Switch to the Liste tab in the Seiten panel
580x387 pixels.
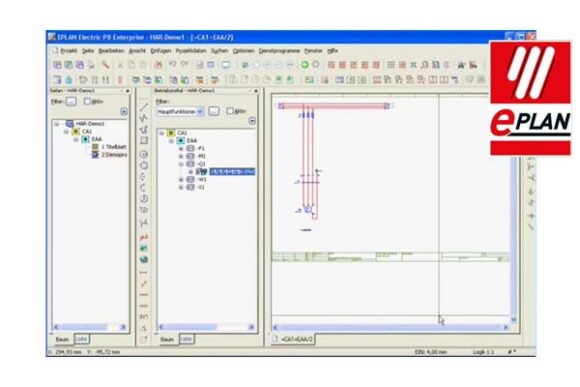click(x=81, y=339)
